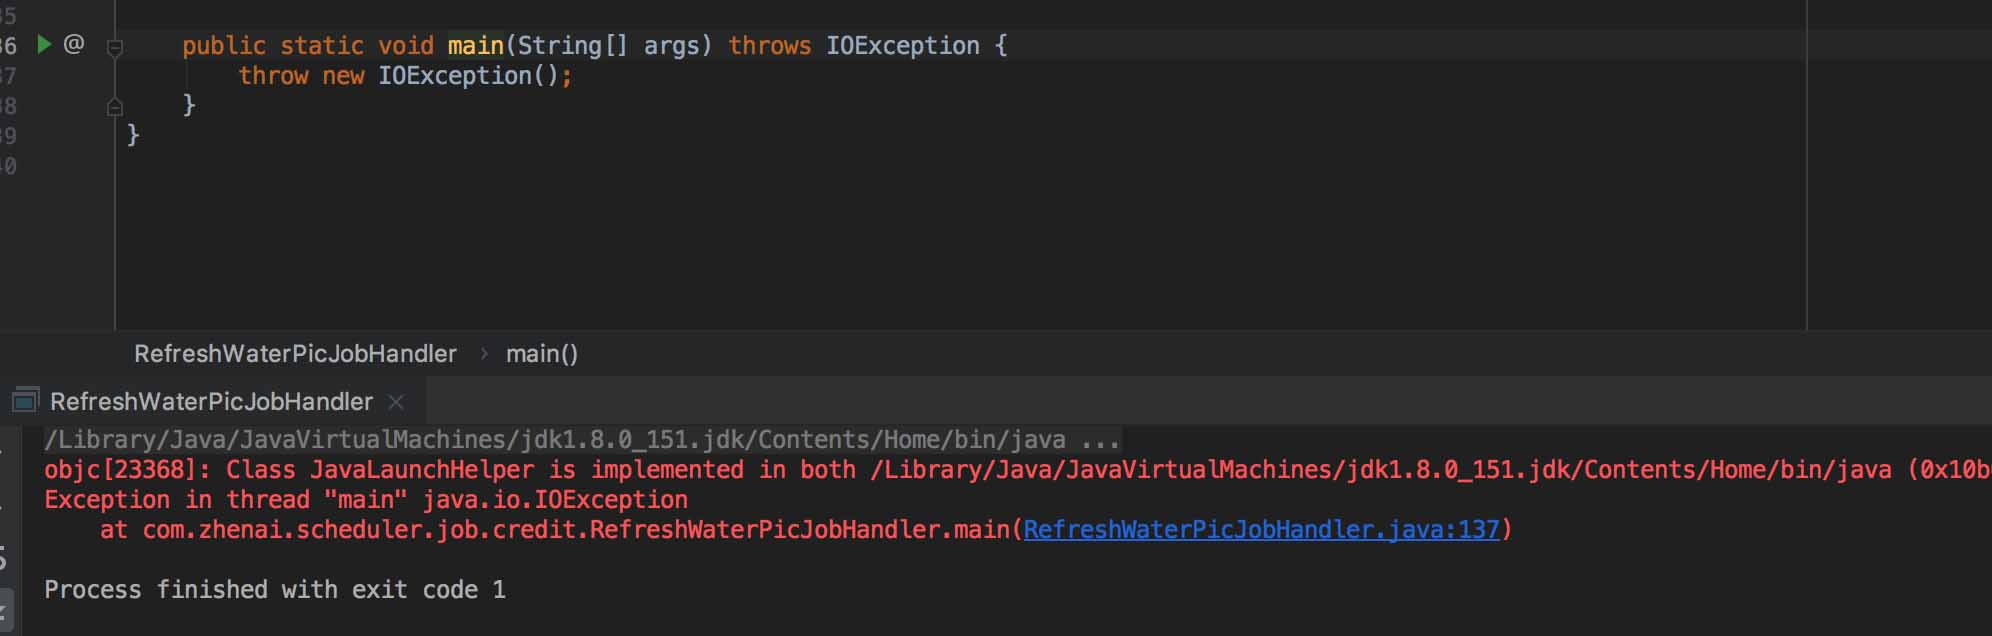Click the 'Process finished with exit code 1' line
The height and width of the screenshot is (636, 1992).
click(x=275, y=590)
